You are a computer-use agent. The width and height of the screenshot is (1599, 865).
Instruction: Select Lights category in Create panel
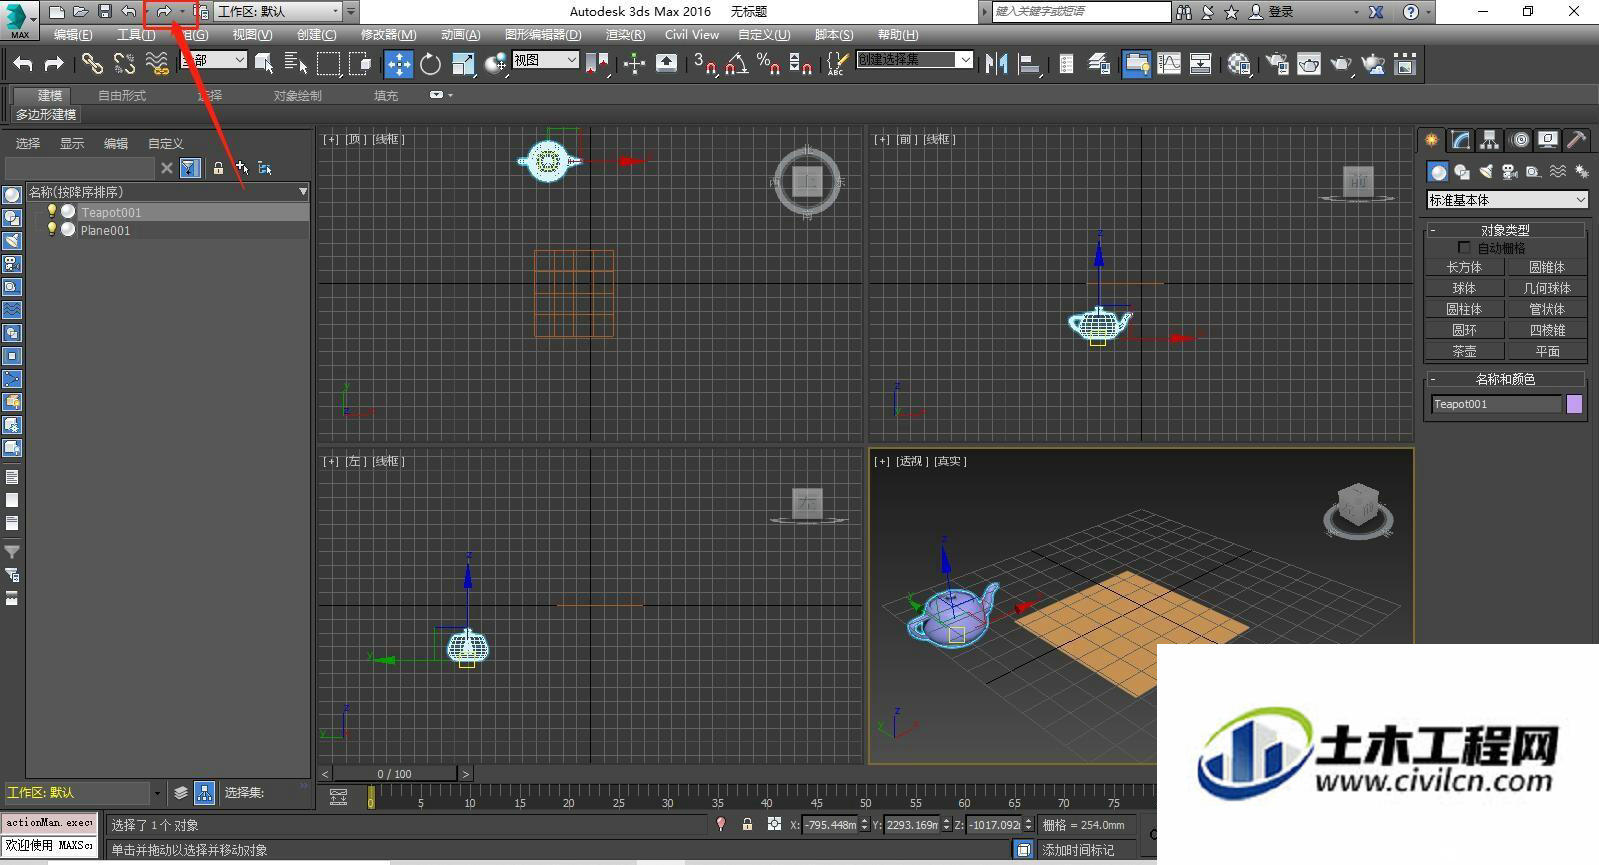(x=1486, y=172)
